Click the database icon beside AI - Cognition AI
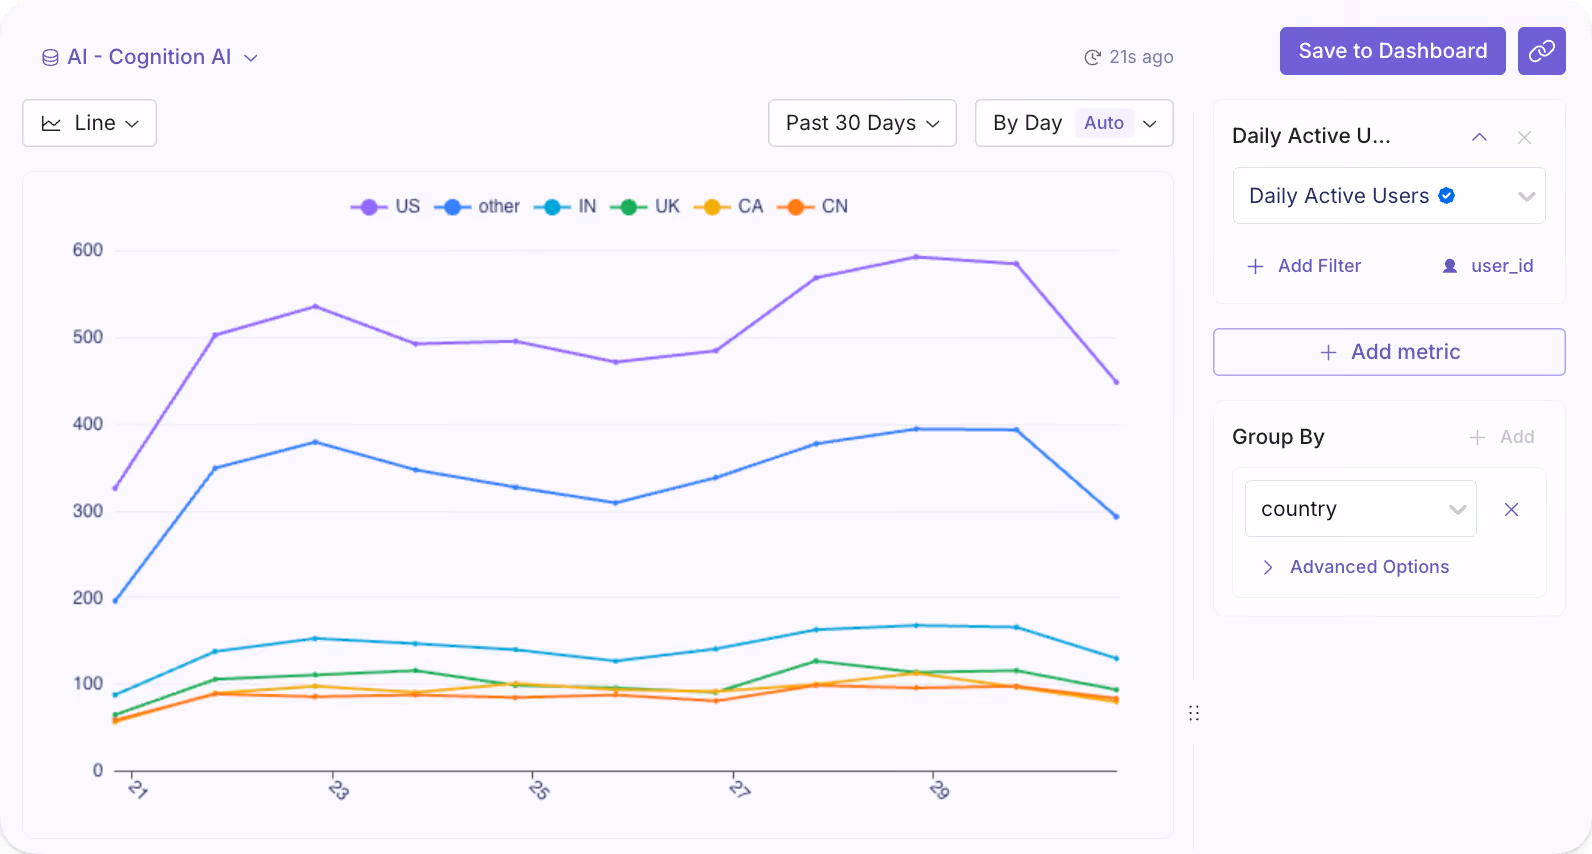 click(50, 58)
